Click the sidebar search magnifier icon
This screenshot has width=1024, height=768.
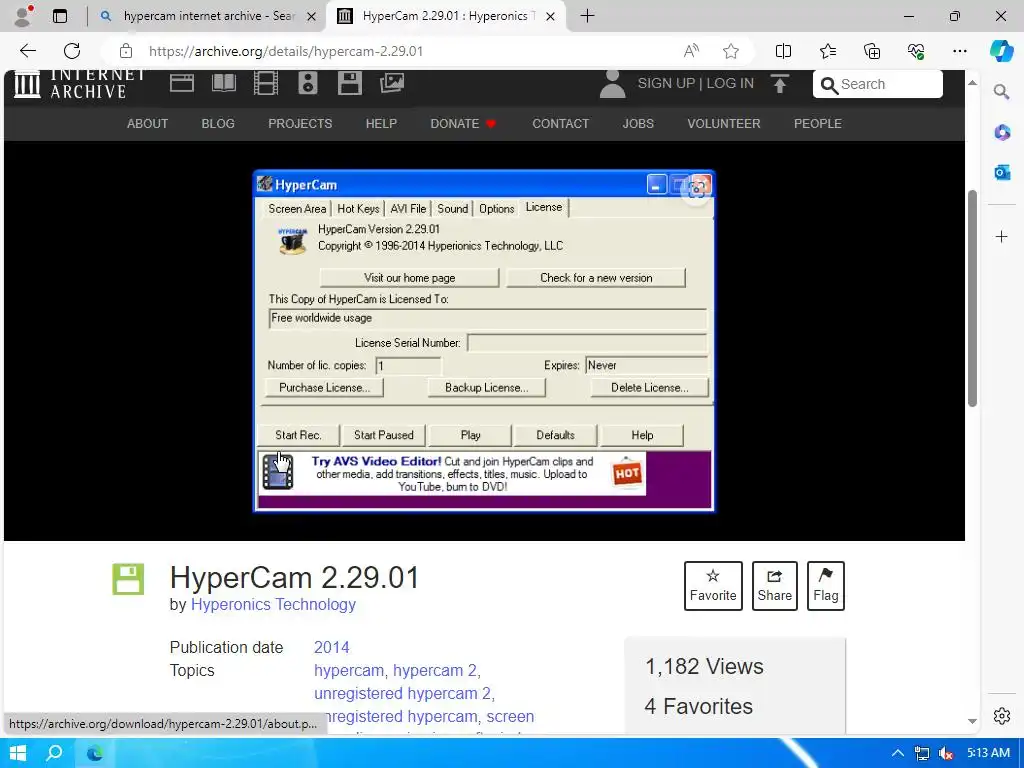(1001, 91)
